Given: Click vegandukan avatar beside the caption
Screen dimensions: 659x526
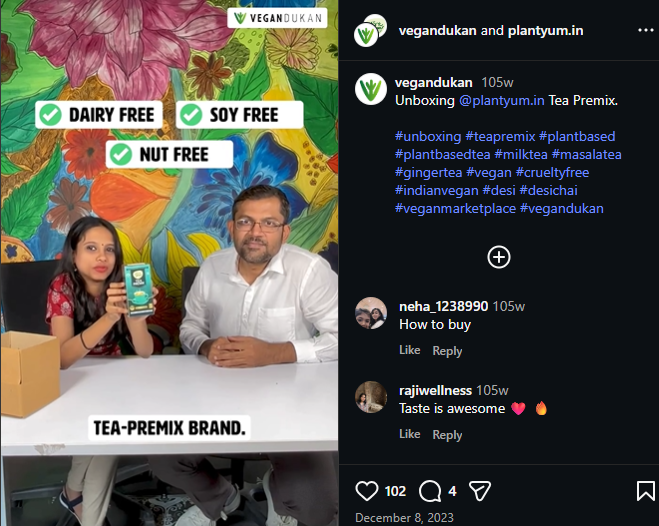Looking at the screenshot, I should tap(371, 89).
